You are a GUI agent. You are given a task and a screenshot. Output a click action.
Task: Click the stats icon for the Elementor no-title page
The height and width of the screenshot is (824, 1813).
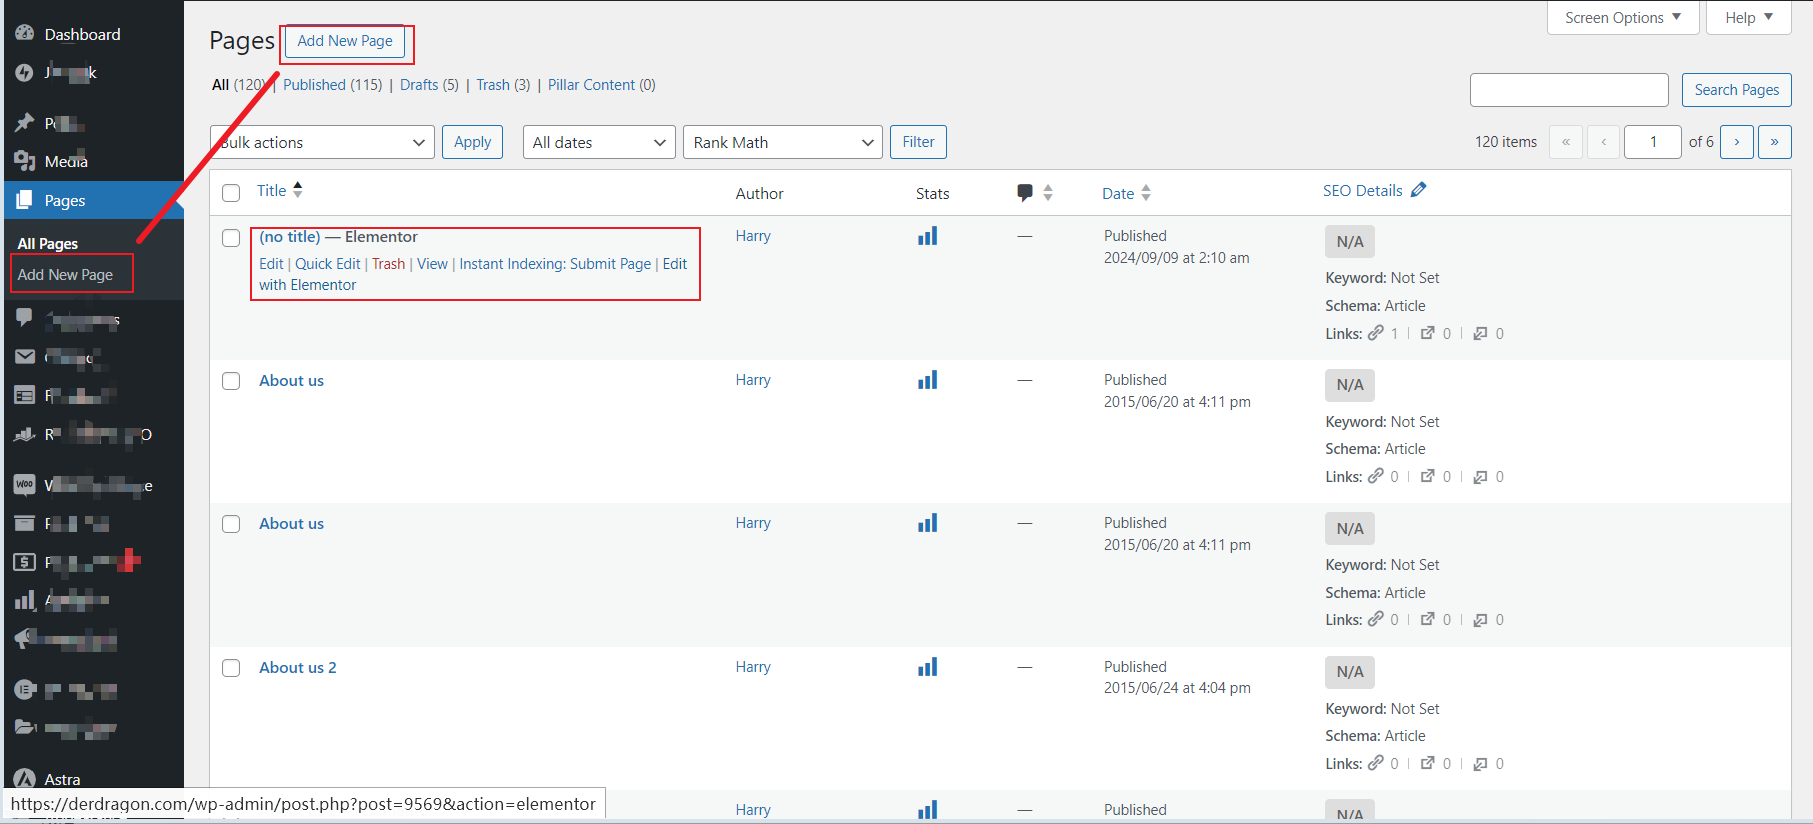927,236
